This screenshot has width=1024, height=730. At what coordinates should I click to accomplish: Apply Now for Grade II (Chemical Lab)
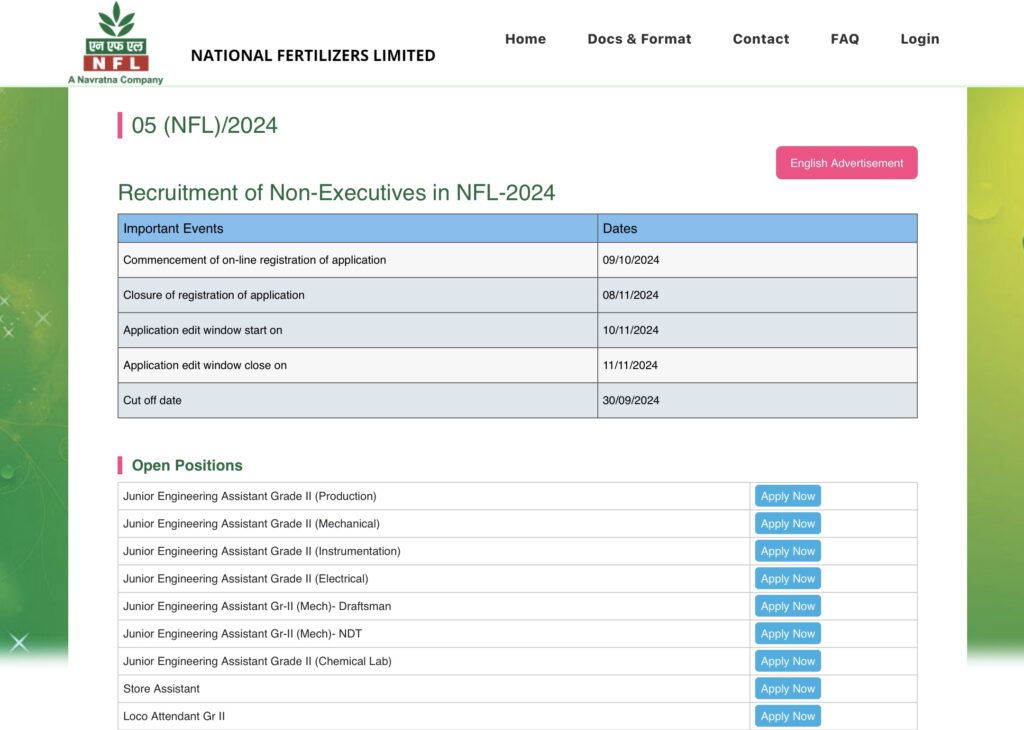(788, 661)
